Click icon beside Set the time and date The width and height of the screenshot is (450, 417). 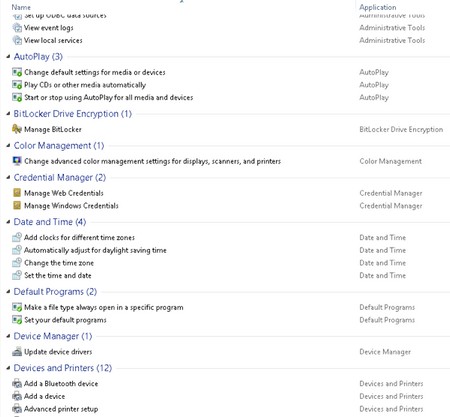pos(17,275)
